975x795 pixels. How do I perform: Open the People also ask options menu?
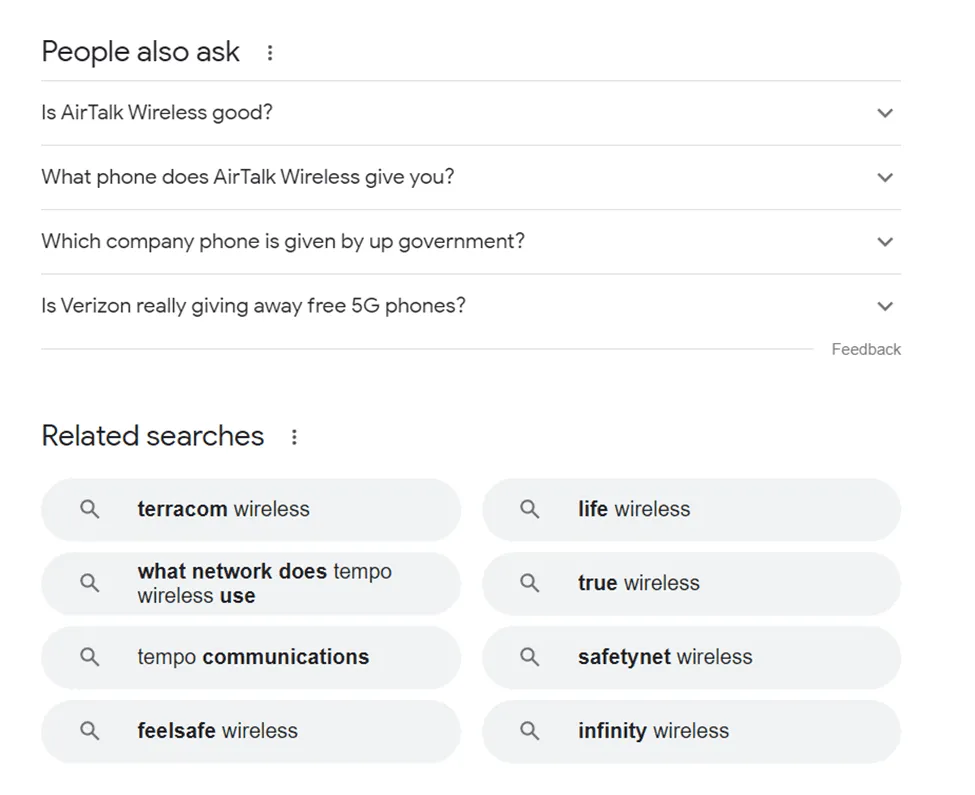[x=269, y=52]
